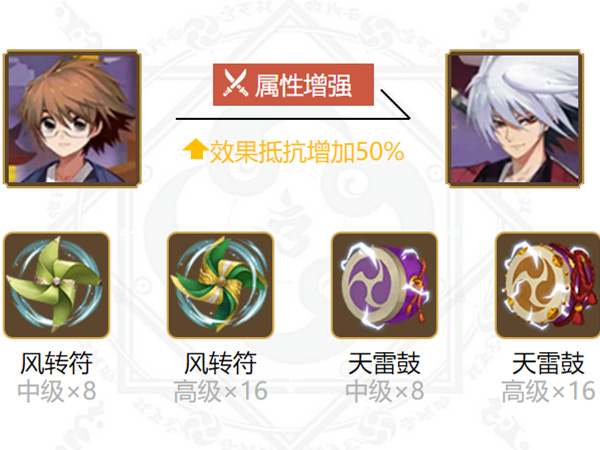The width and height of the screenshot is (600, 450).
Task: Click the 高级×16 text under 天雷鼓
Action: tap(548, 391)
